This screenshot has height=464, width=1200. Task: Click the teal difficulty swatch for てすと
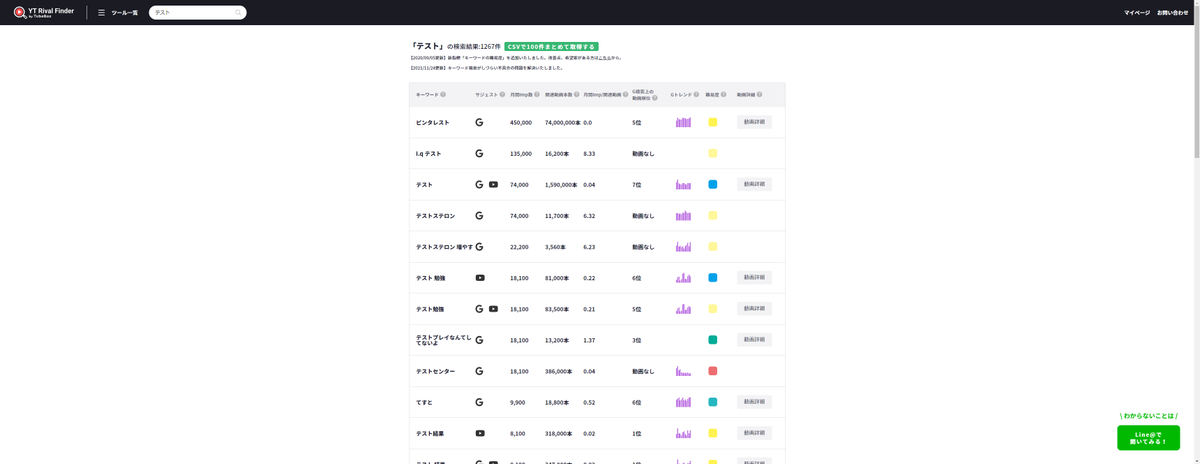713,402
